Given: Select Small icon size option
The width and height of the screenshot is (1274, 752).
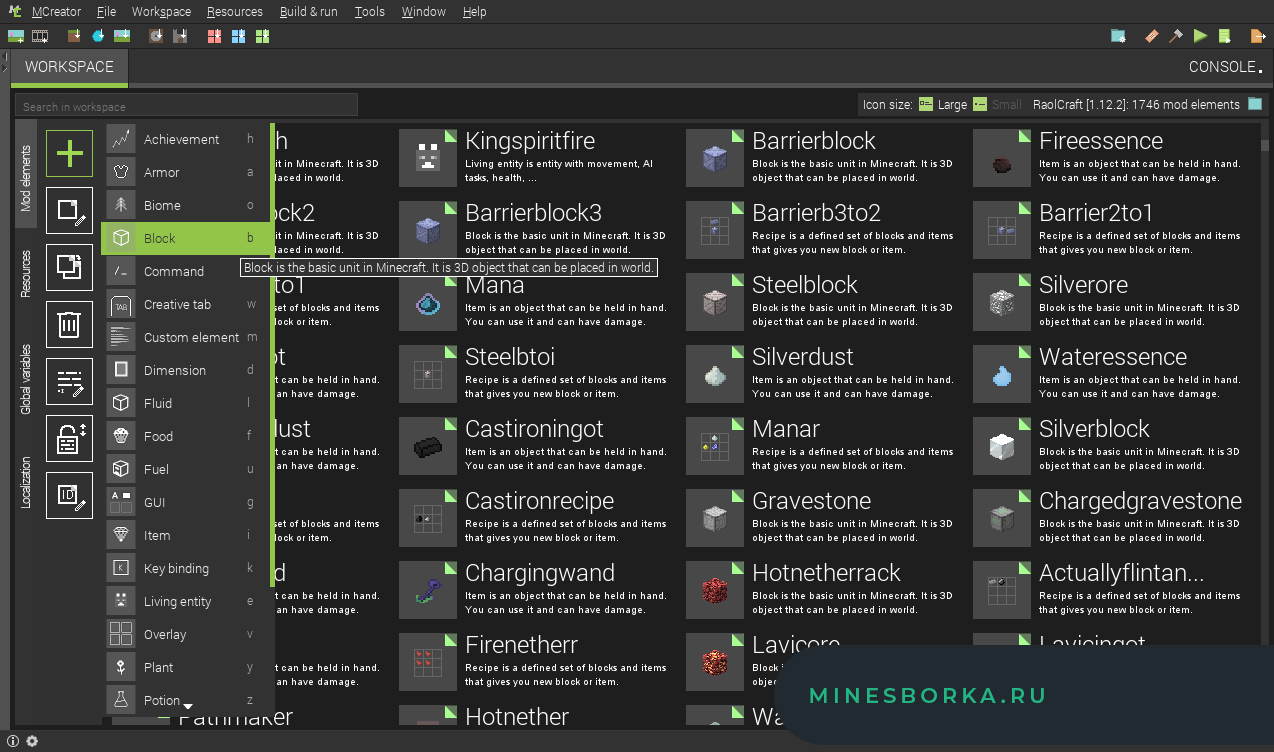Looking at the screenshot, I should coord(997,104).
